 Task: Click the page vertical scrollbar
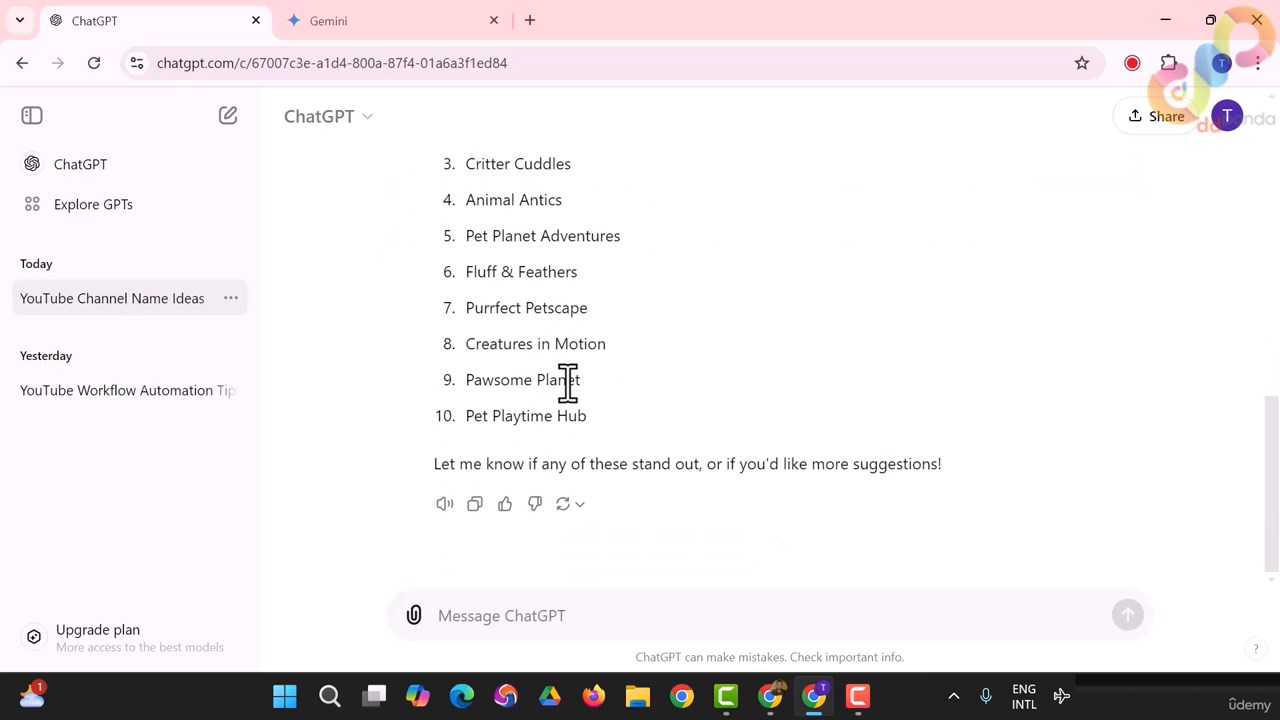pos(1272,483)
